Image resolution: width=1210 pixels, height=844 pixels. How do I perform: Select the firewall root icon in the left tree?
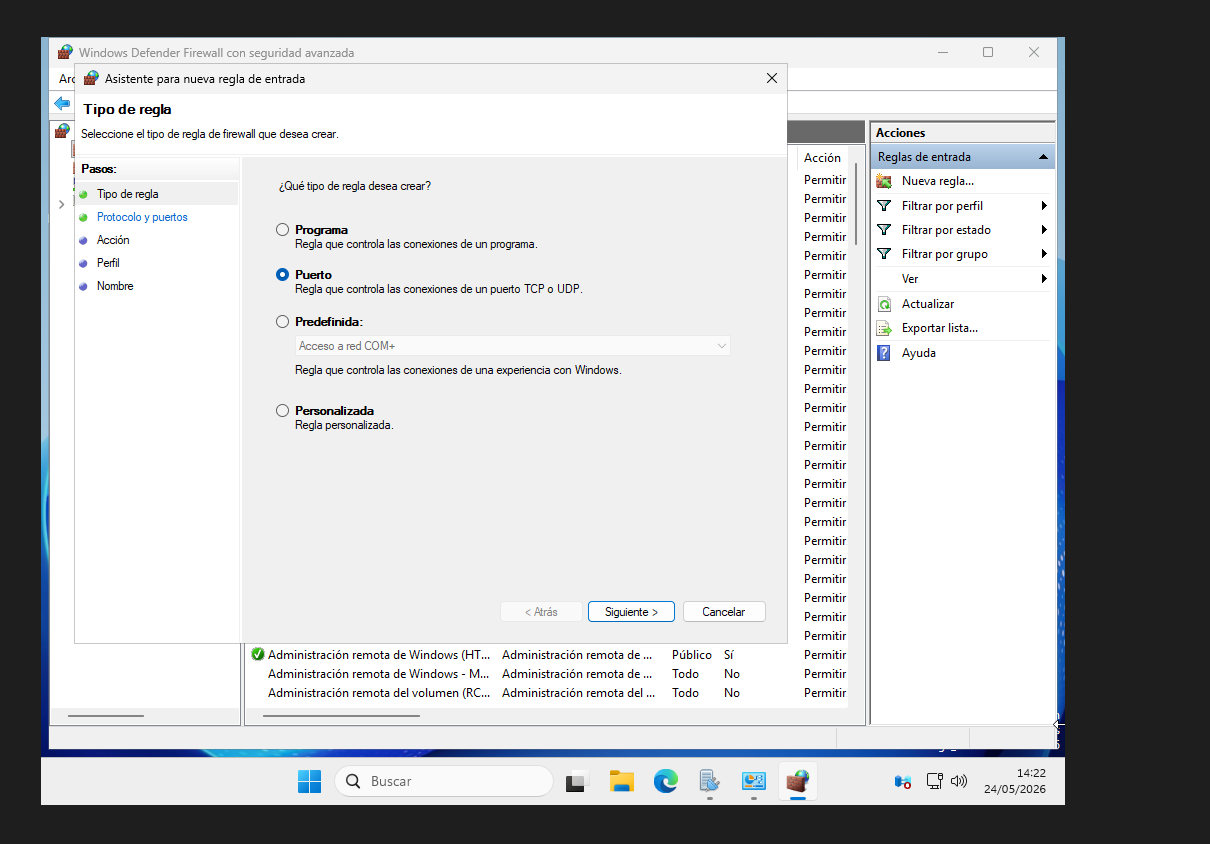[x=62, y=131]
